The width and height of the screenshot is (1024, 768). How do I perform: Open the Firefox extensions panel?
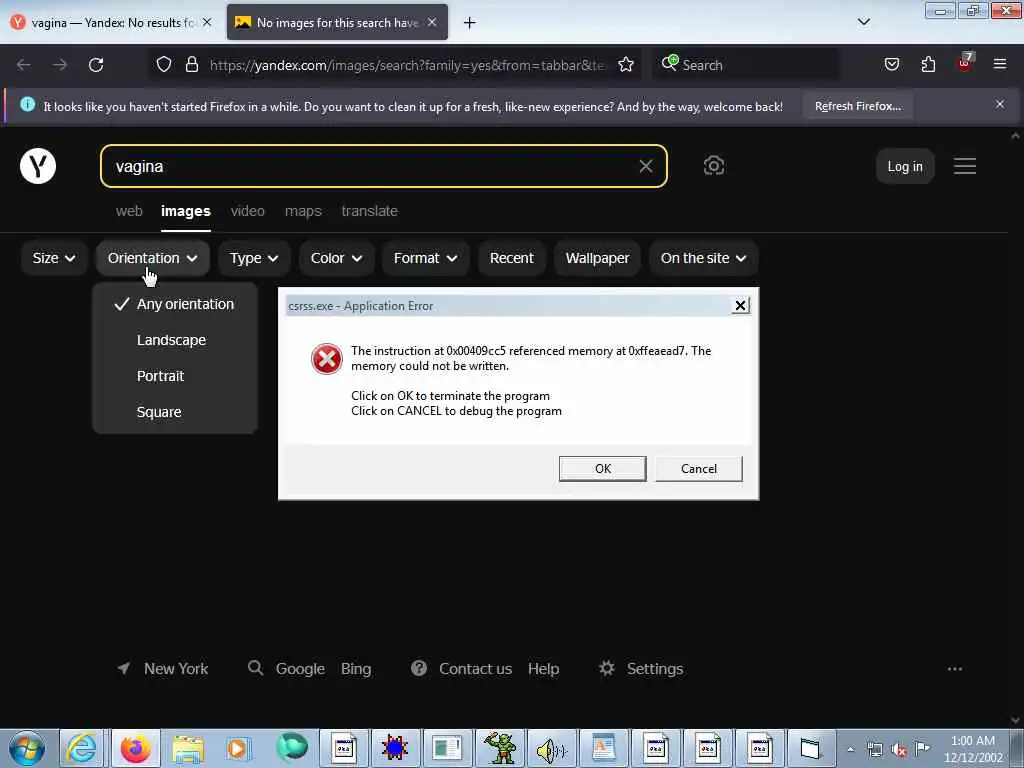(928, 64)
